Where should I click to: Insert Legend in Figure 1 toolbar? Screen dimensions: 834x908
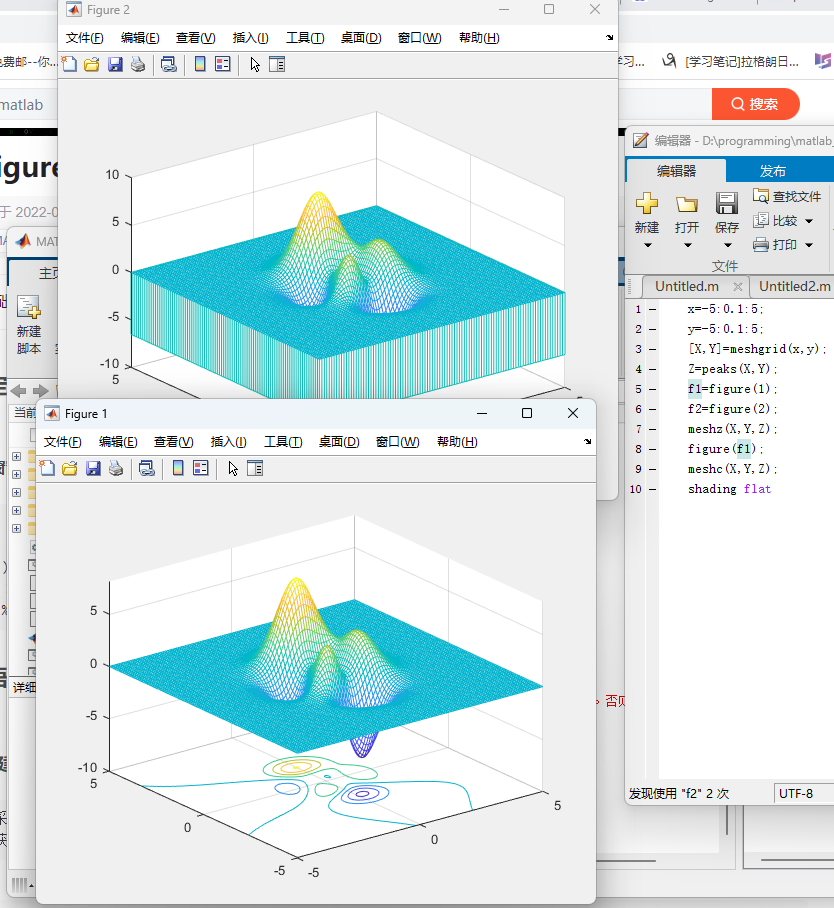(200, 468)
